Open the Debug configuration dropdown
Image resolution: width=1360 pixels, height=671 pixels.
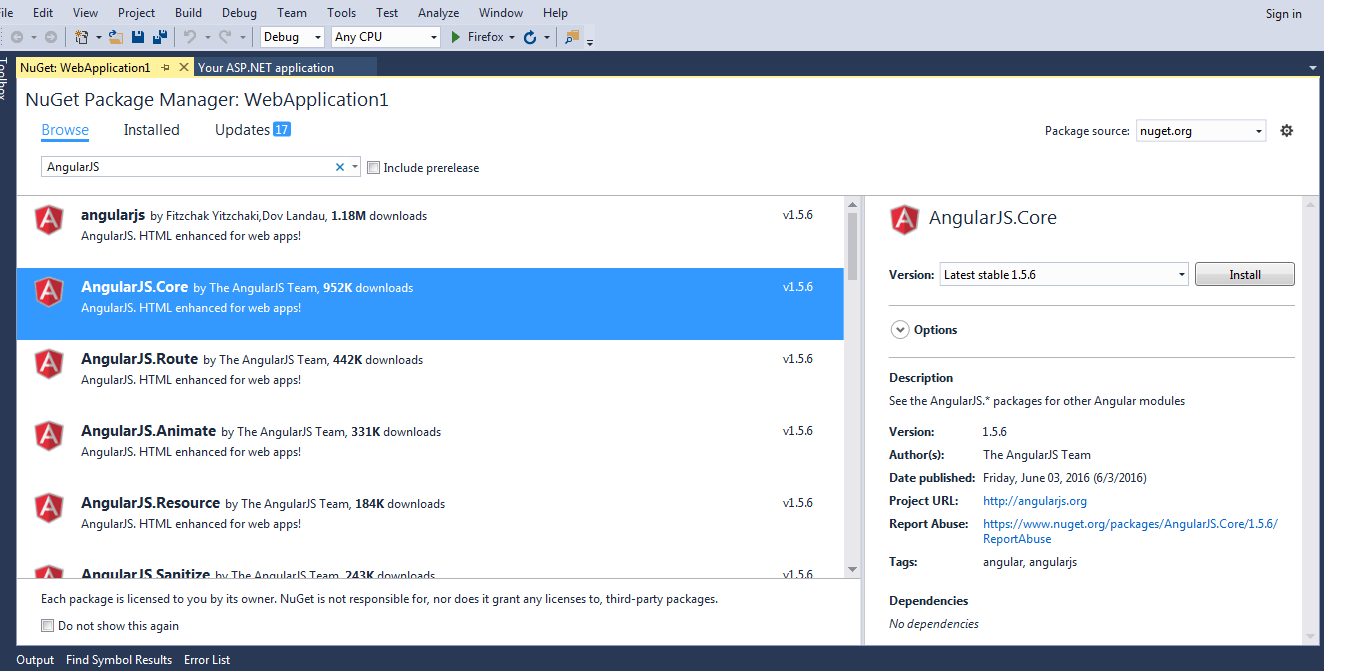pos(293,37)
